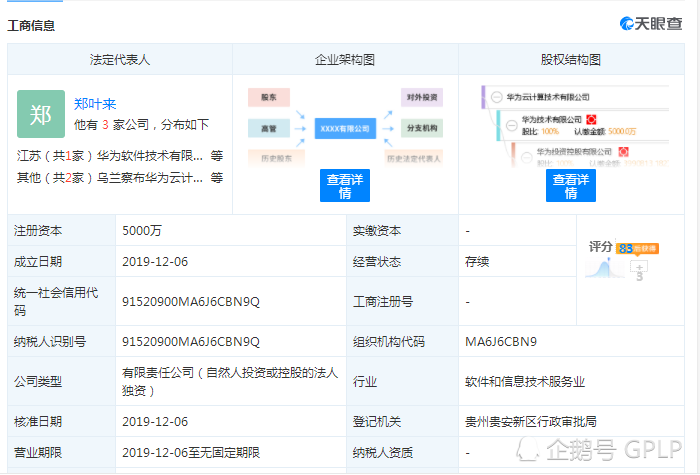This screenshot has height=475, width=700.
Task: Click the red icon beside 华为投资控股有限公司
Action: pos(623,152)
